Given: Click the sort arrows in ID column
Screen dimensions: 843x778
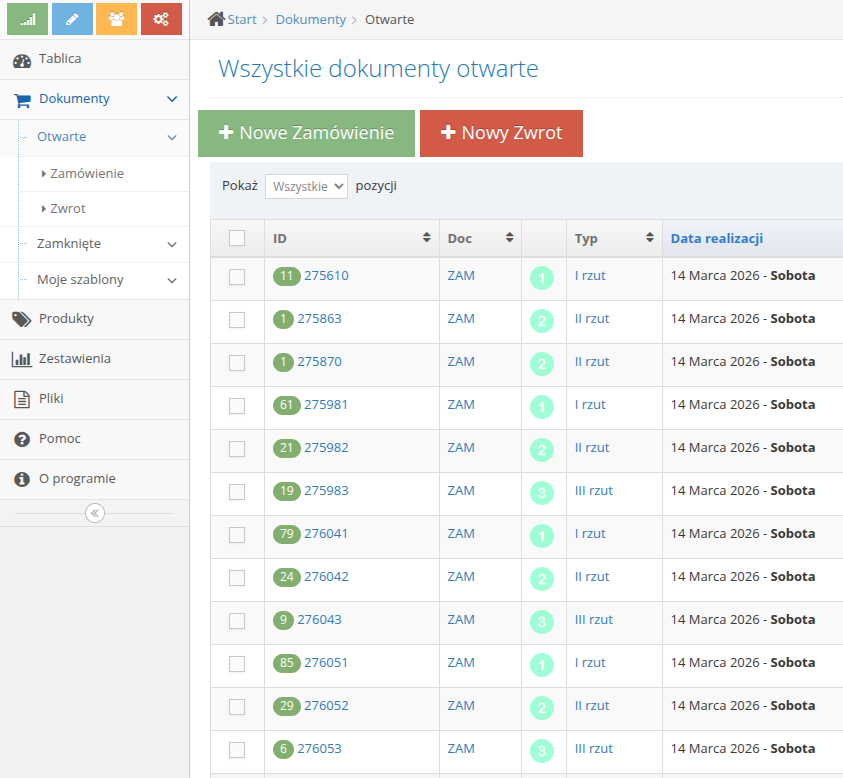Looking at the screenshot, I should 427,238.
